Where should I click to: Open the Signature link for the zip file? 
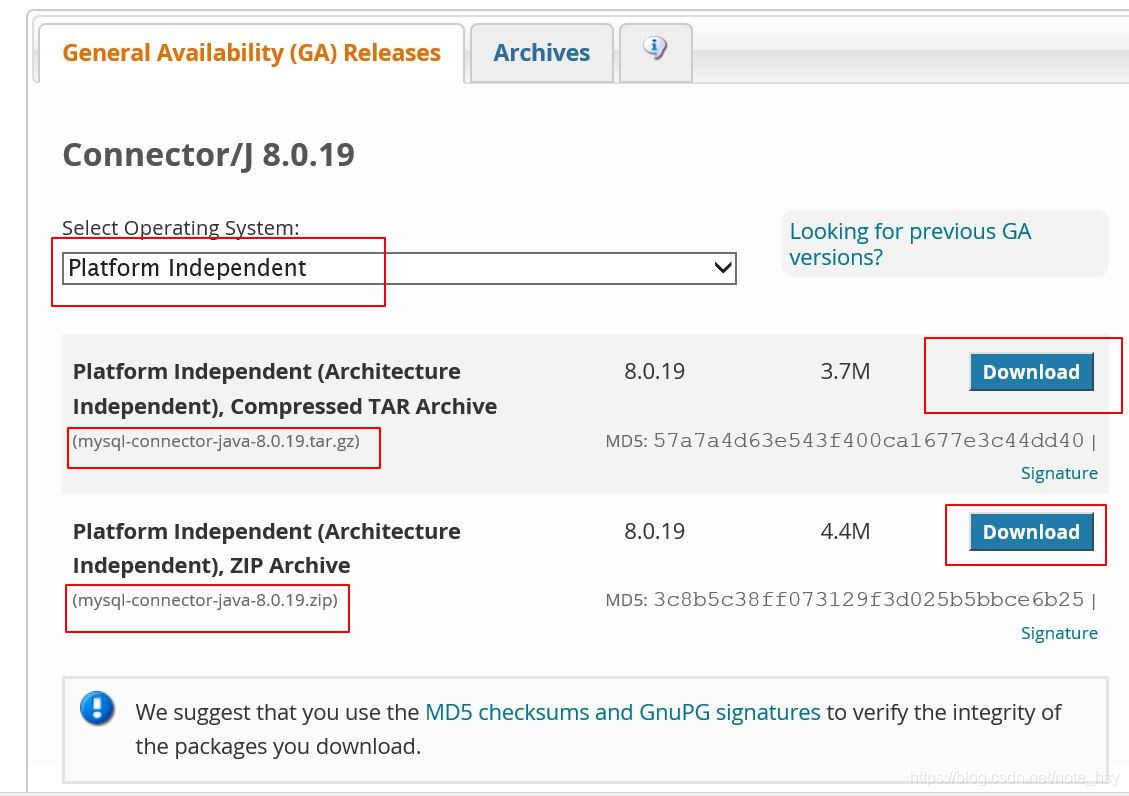[1059, 633]
